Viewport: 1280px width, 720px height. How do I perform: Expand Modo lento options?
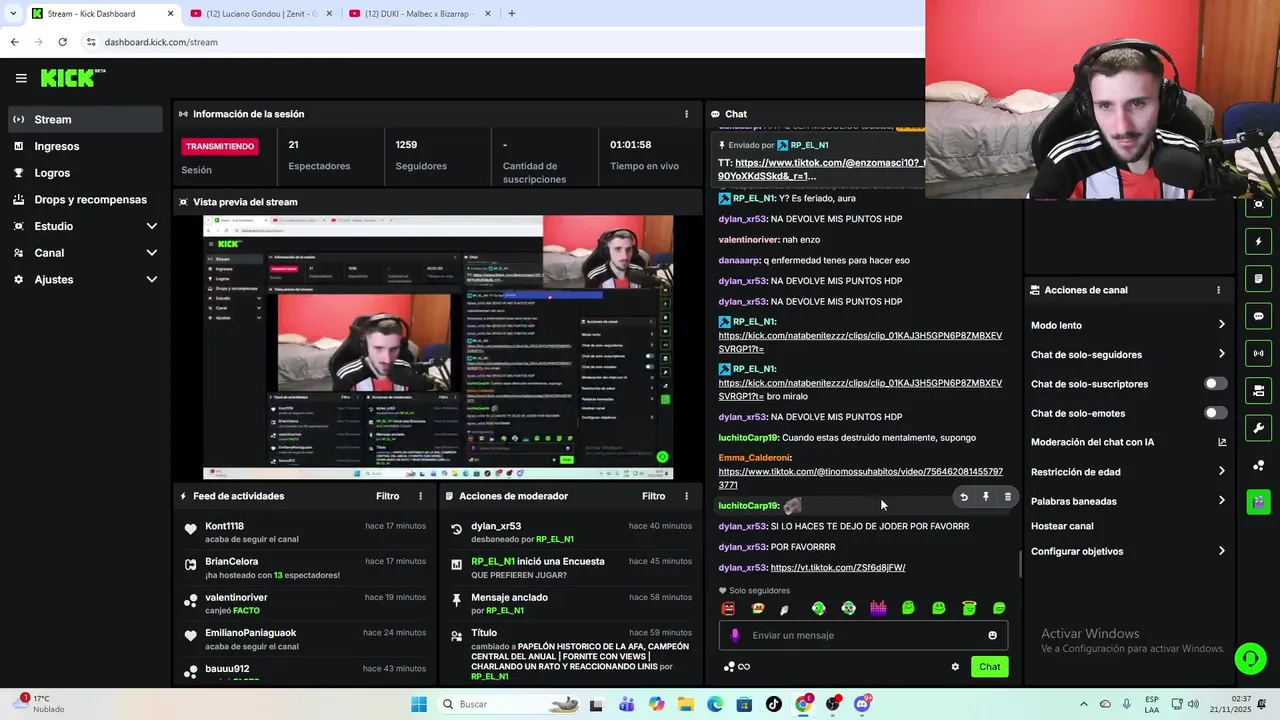(1128, 325)
